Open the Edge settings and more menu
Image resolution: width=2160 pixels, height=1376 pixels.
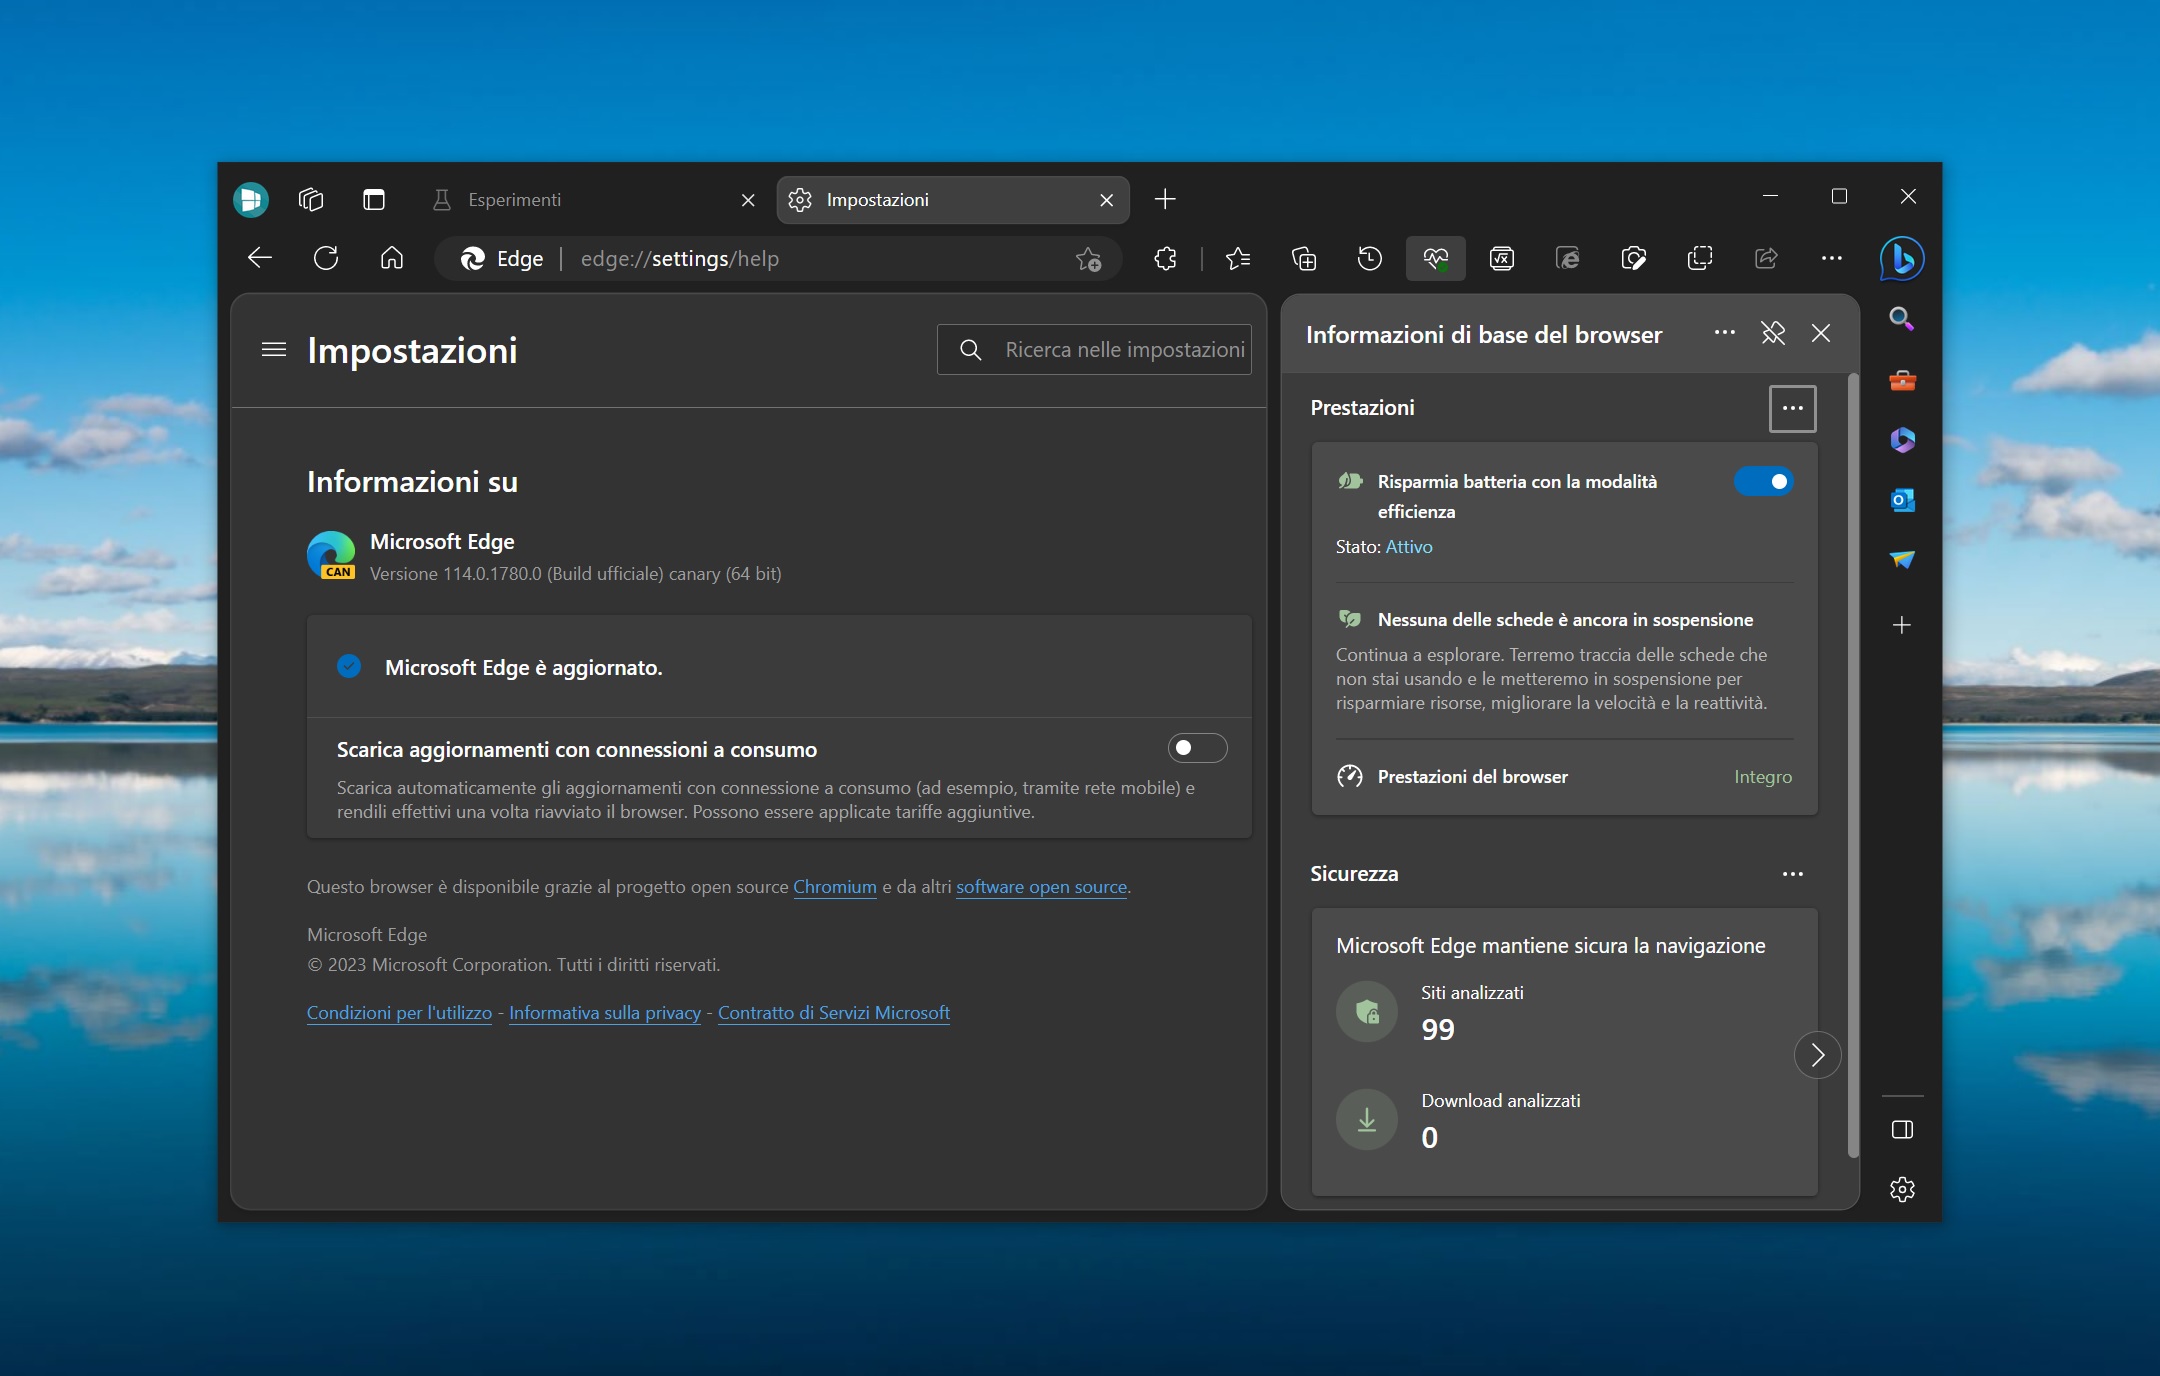1832,259
